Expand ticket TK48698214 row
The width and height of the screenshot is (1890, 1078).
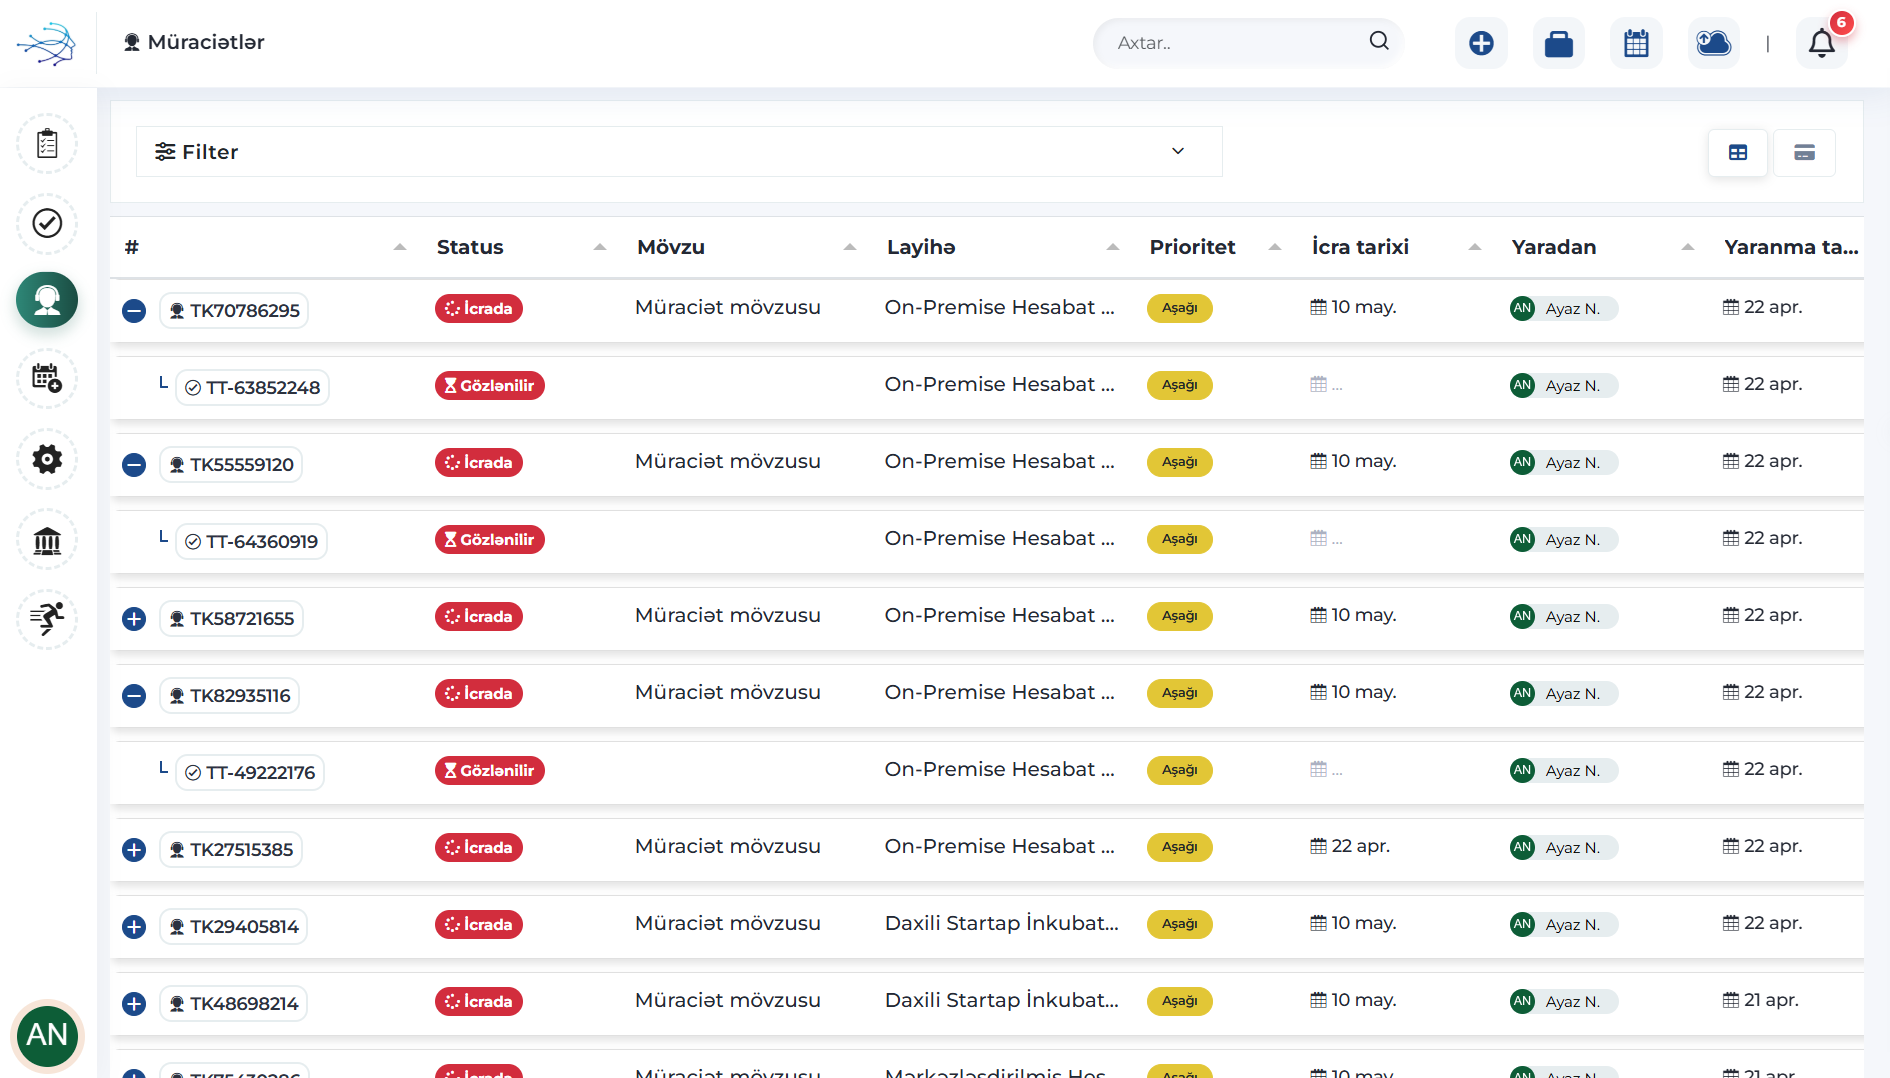point(134,1004)
